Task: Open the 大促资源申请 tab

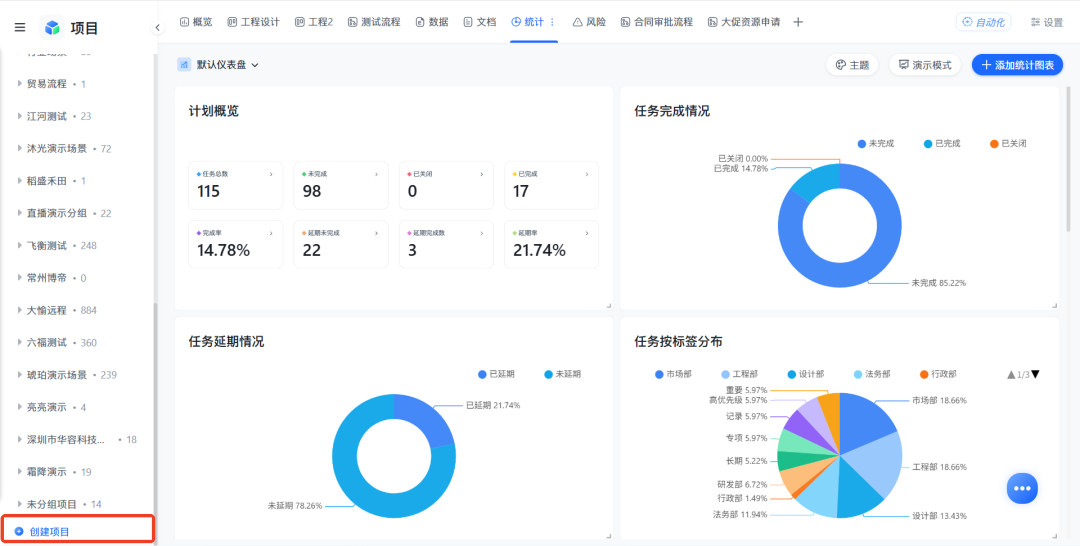Action: (743, 22)
